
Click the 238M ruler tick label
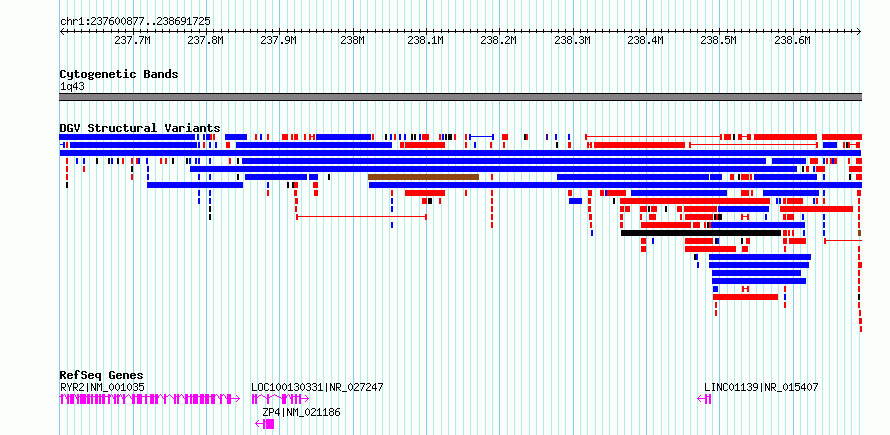click(353, 40)
